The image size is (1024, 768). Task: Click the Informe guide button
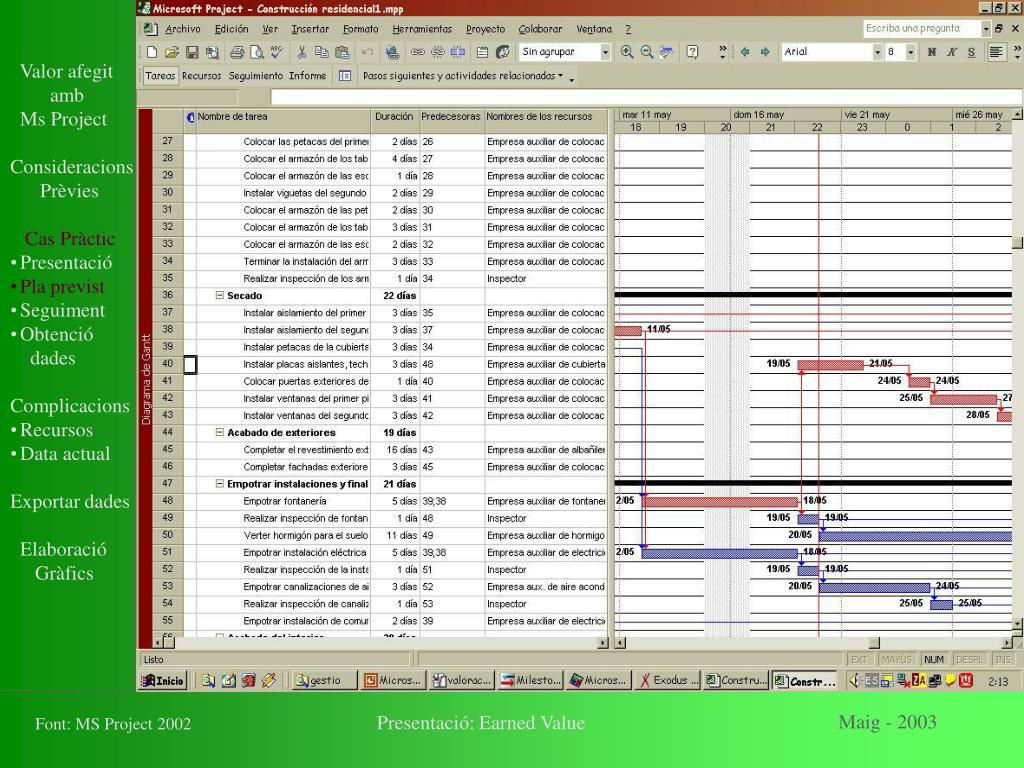[308, 76]
